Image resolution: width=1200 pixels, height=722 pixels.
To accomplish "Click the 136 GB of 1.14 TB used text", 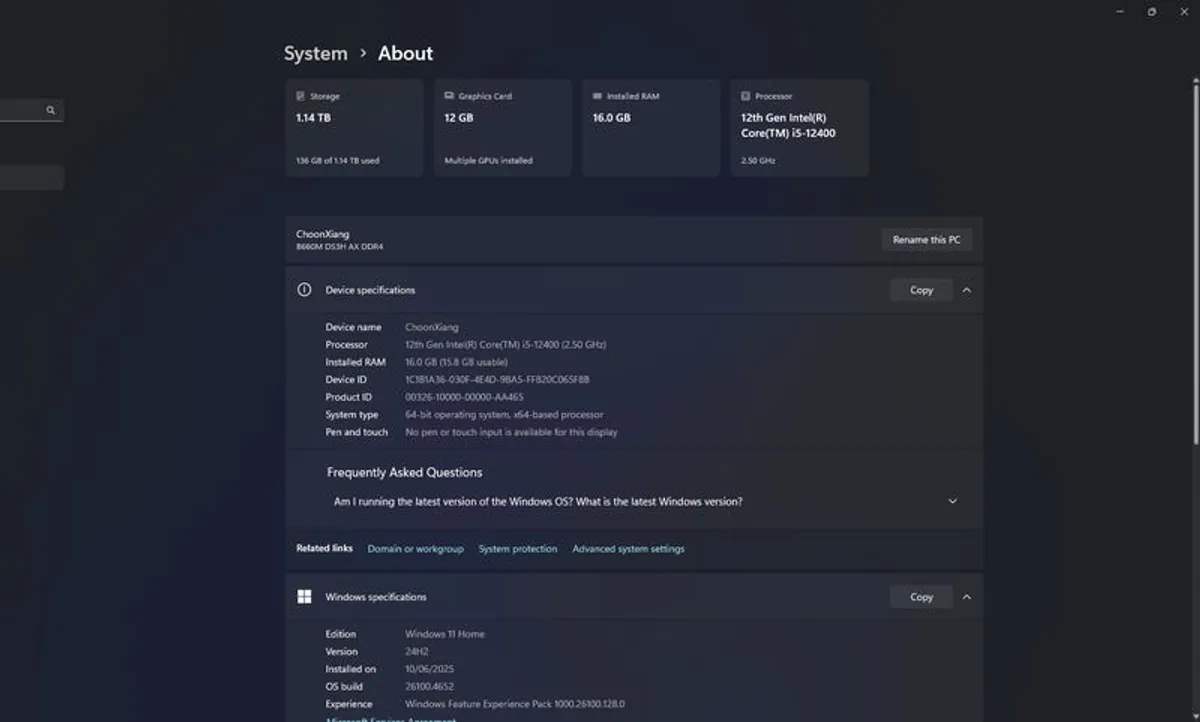I will coord(337,160).
